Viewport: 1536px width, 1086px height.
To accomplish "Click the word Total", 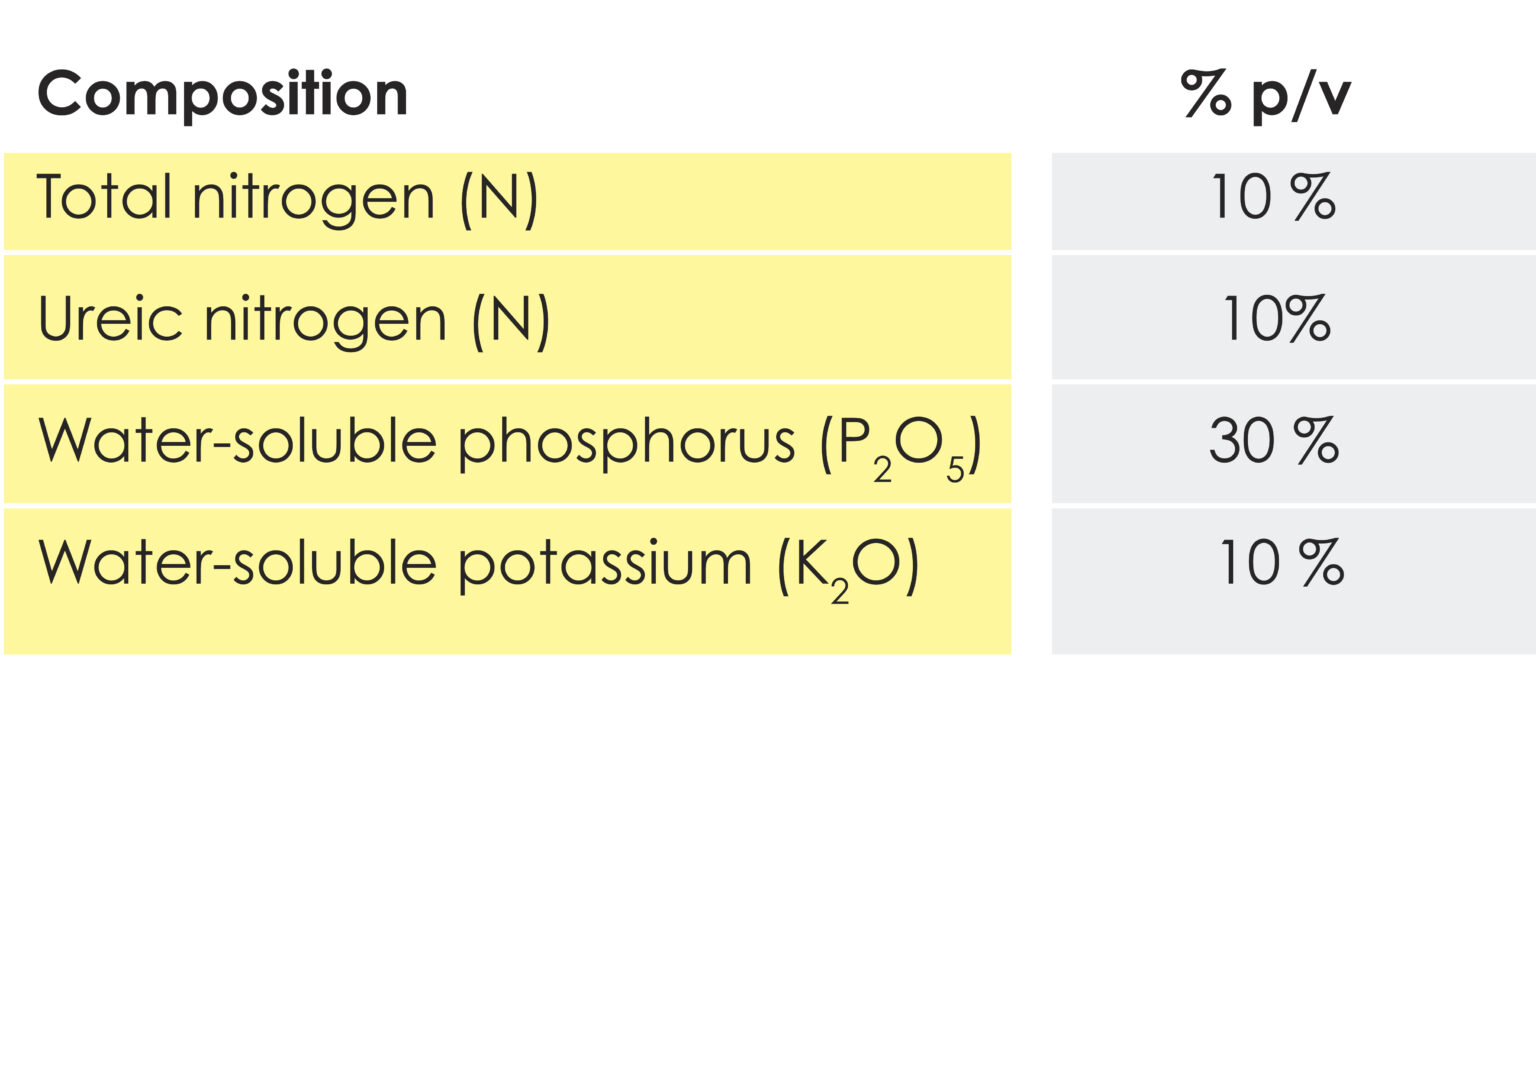I will [x=104, y=197].
